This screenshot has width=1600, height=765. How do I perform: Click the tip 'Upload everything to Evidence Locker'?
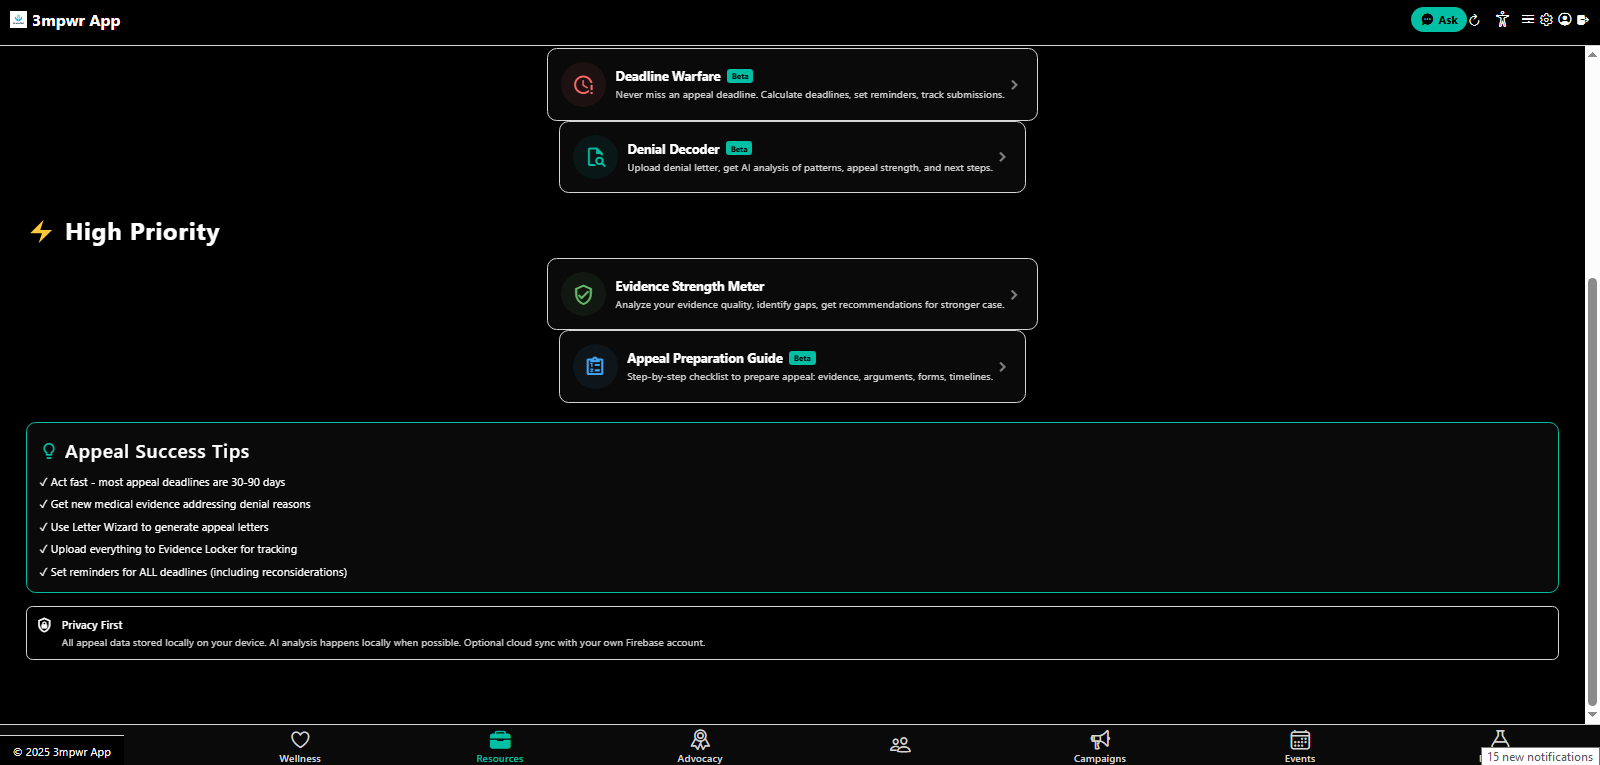(x=168, y=549)
